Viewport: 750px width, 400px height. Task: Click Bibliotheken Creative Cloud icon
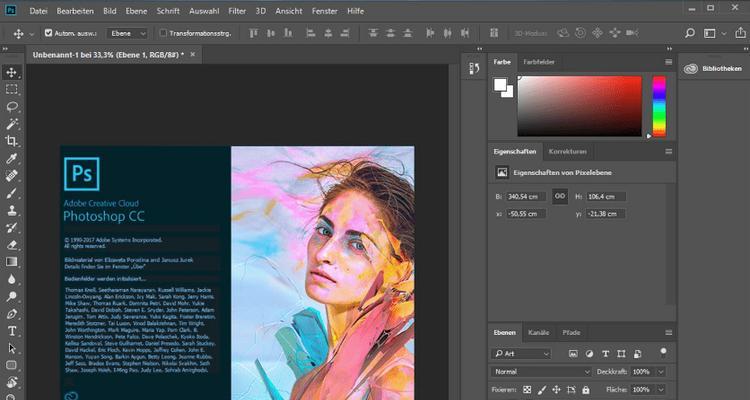[x=691, y=69]
